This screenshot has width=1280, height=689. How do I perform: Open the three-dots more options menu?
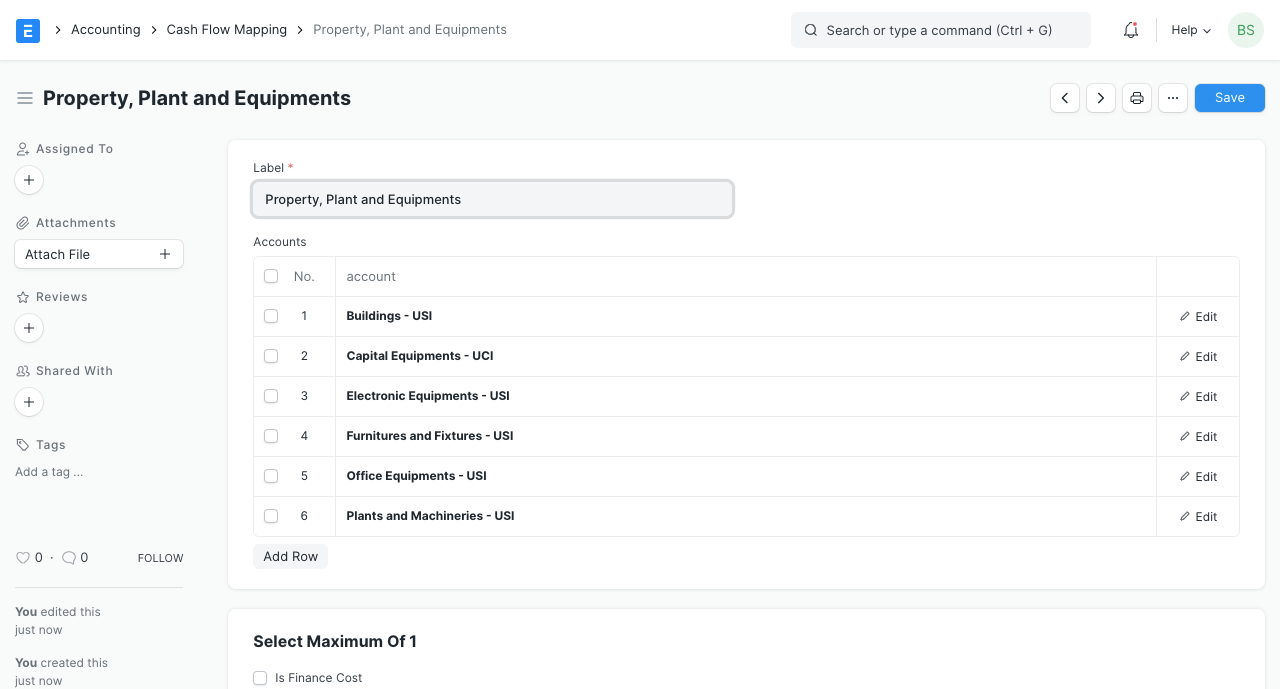1173,98
